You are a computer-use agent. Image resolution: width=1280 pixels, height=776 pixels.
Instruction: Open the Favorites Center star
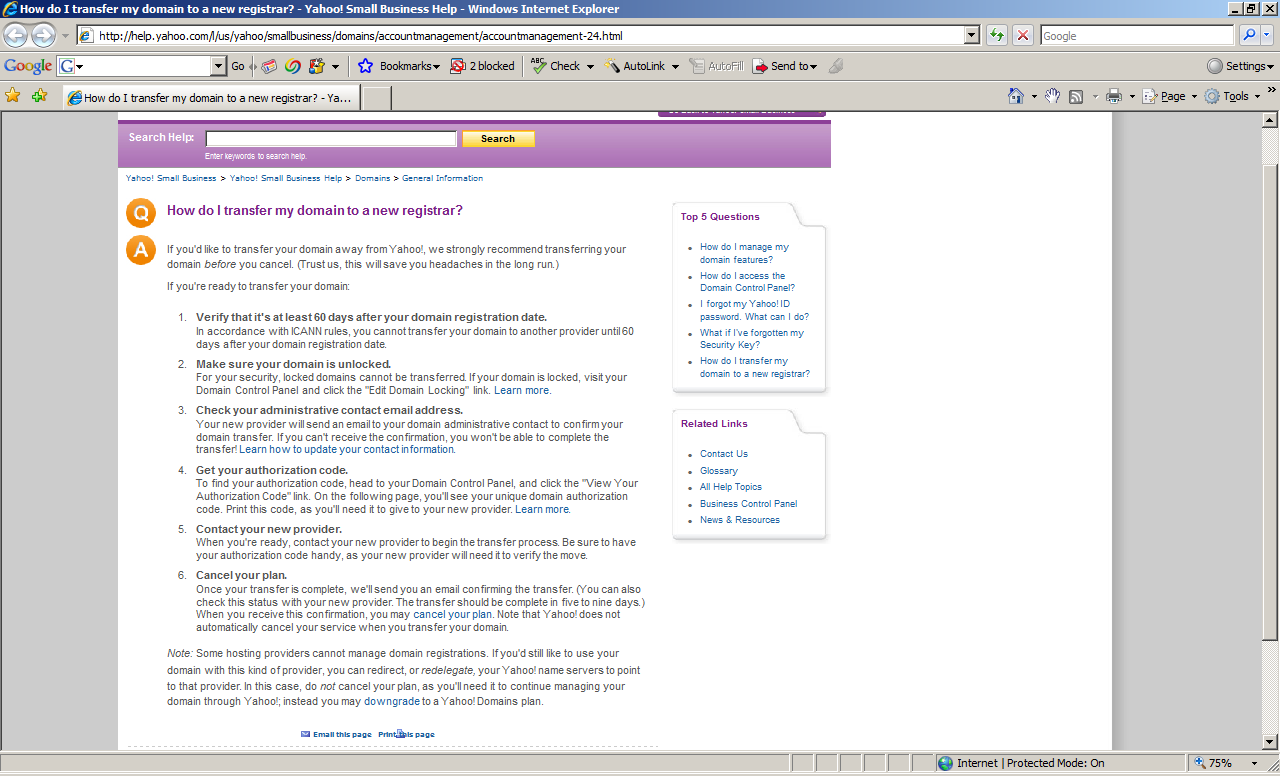pos(13,96)
